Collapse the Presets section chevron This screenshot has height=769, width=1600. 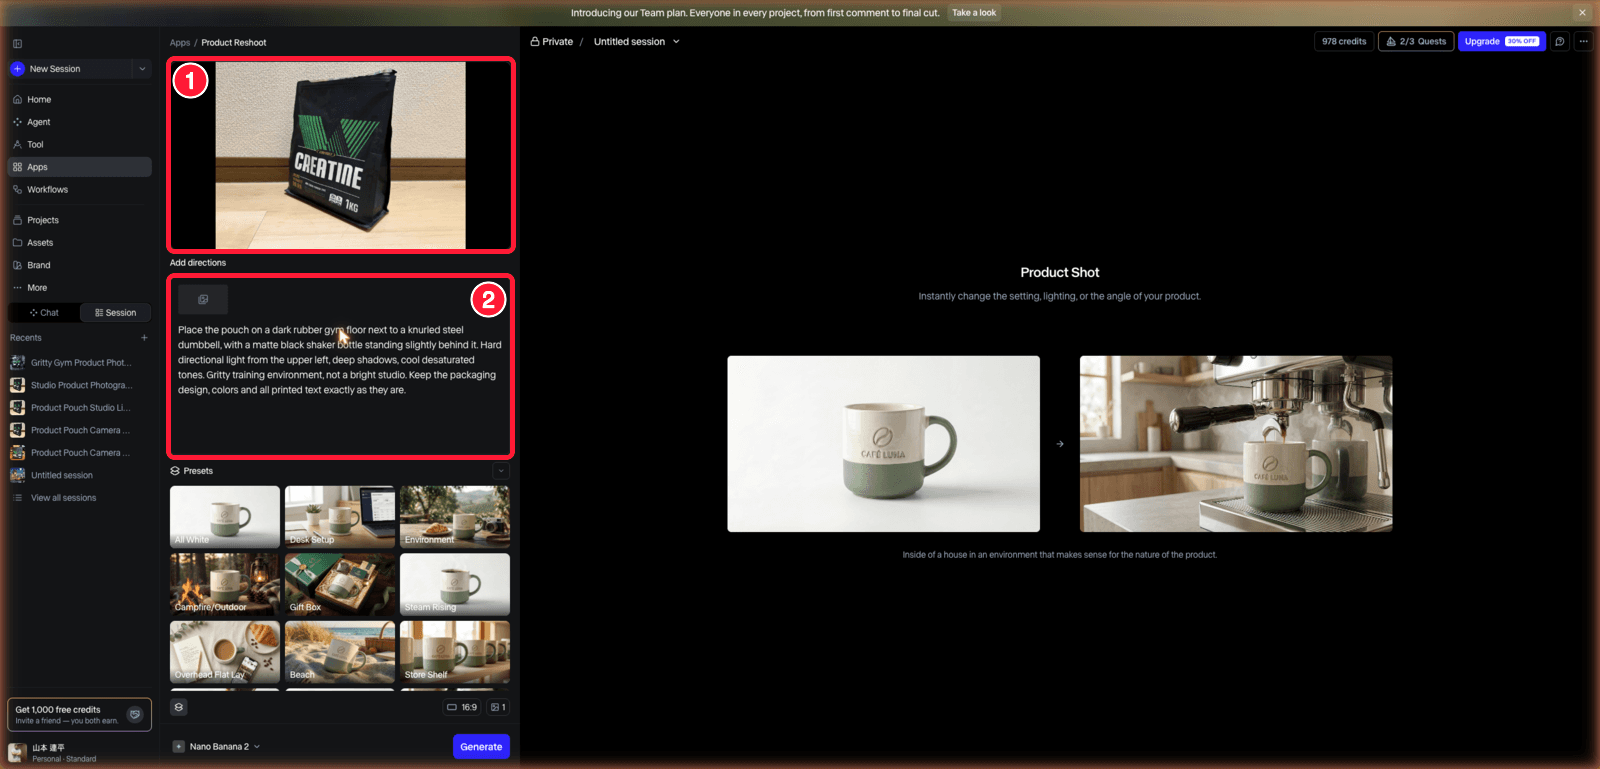click(502, 471)
